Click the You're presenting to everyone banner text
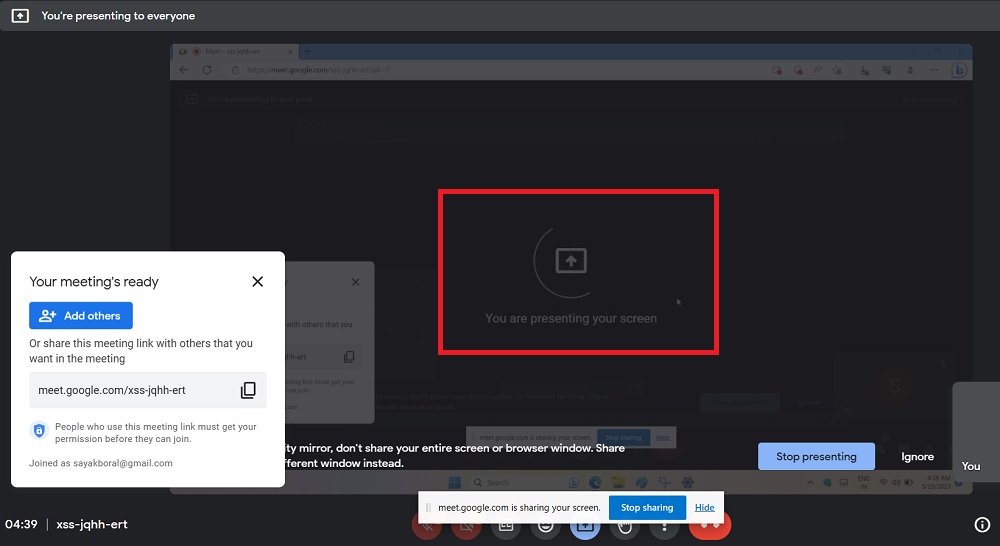 point(118,16)
